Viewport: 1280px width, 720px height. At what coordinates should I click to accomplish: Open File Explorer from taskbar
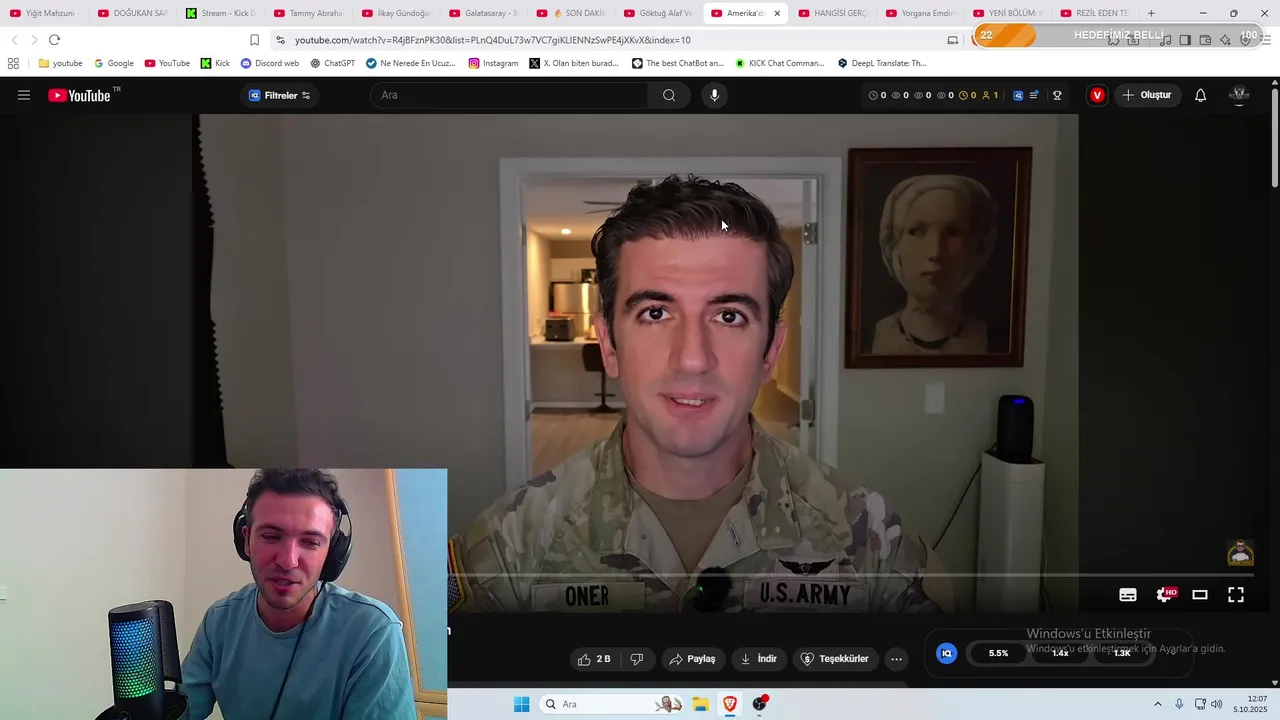click(x=700, y=704)
